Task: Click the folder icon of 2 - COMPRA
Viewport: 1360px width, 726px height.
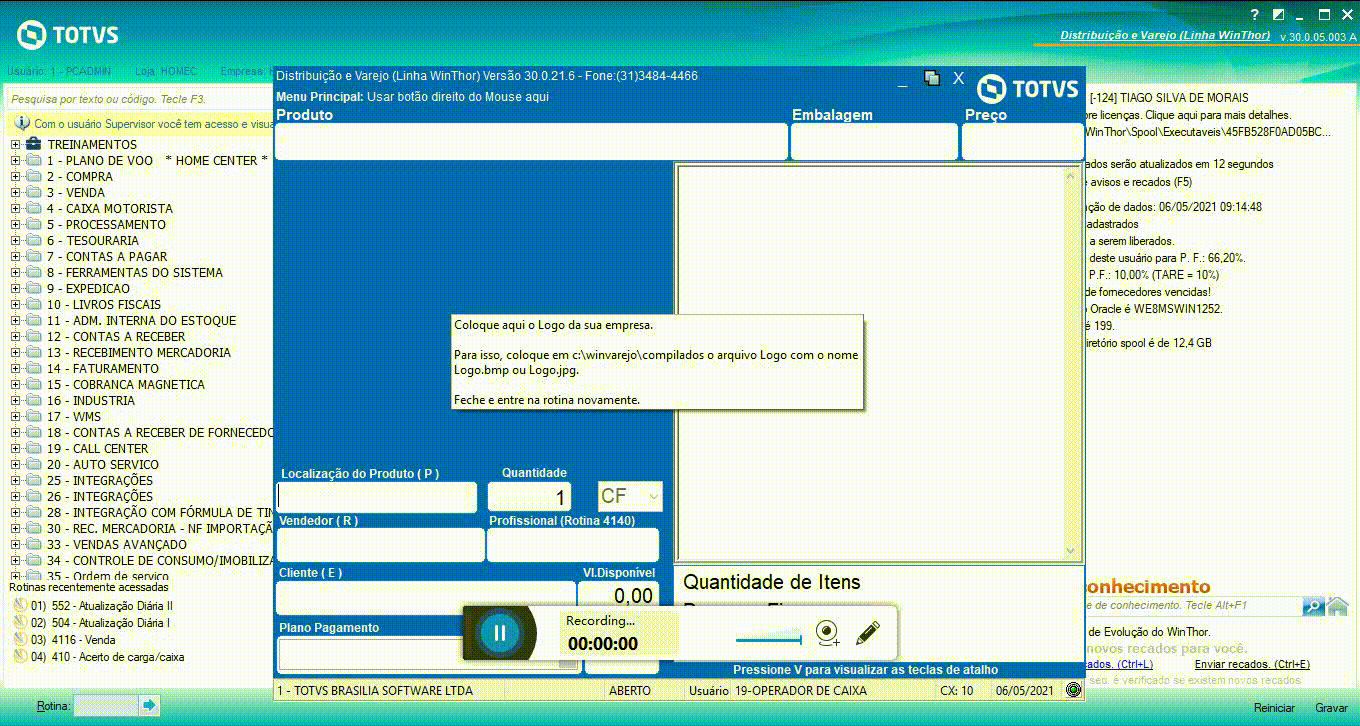Action: [x=33, y=177]
